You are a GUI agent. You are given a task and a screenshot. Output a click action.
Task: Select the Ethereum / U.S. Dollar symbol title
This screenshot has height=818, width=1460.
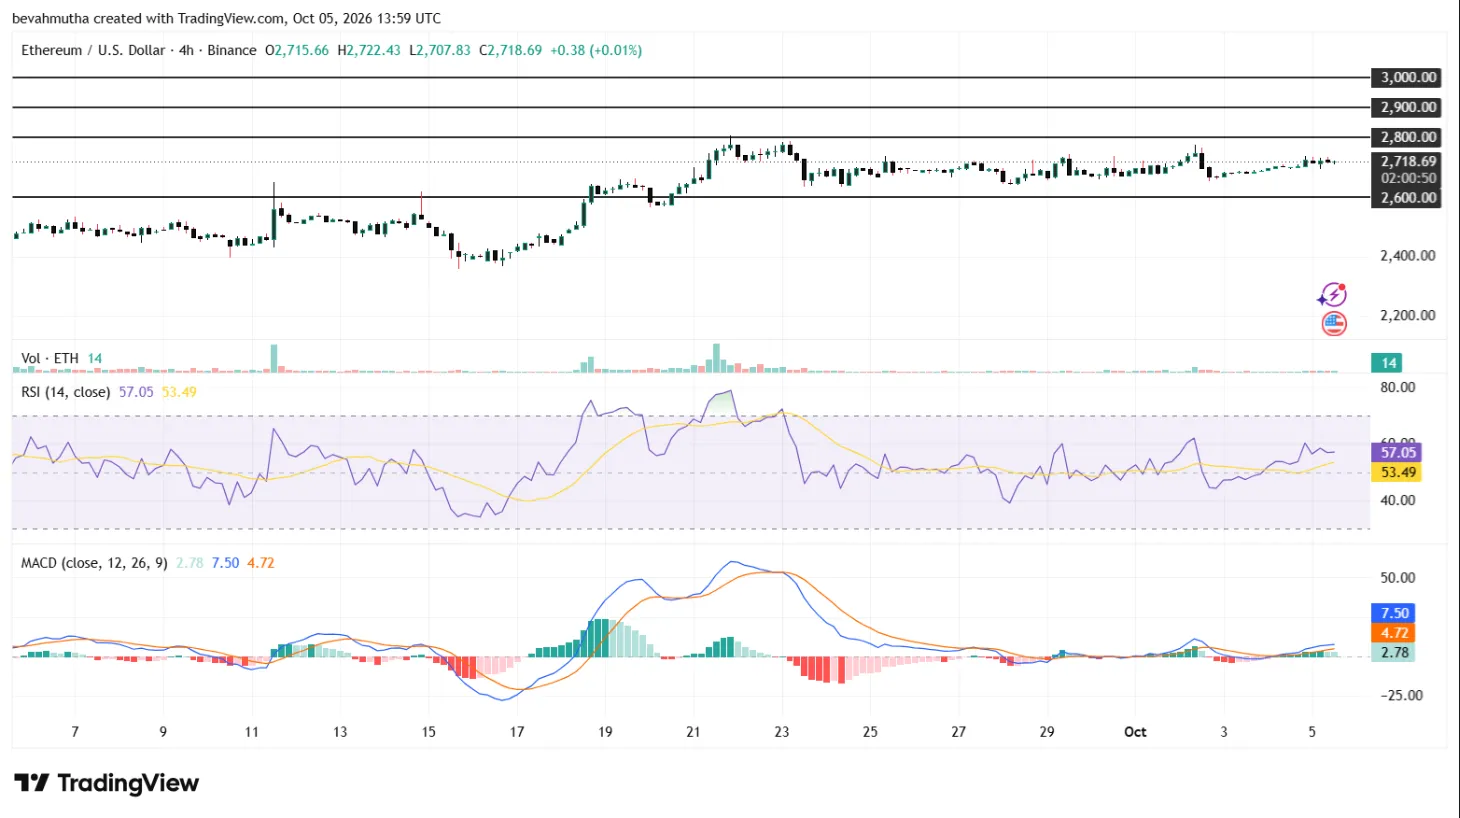click(93, 50)
